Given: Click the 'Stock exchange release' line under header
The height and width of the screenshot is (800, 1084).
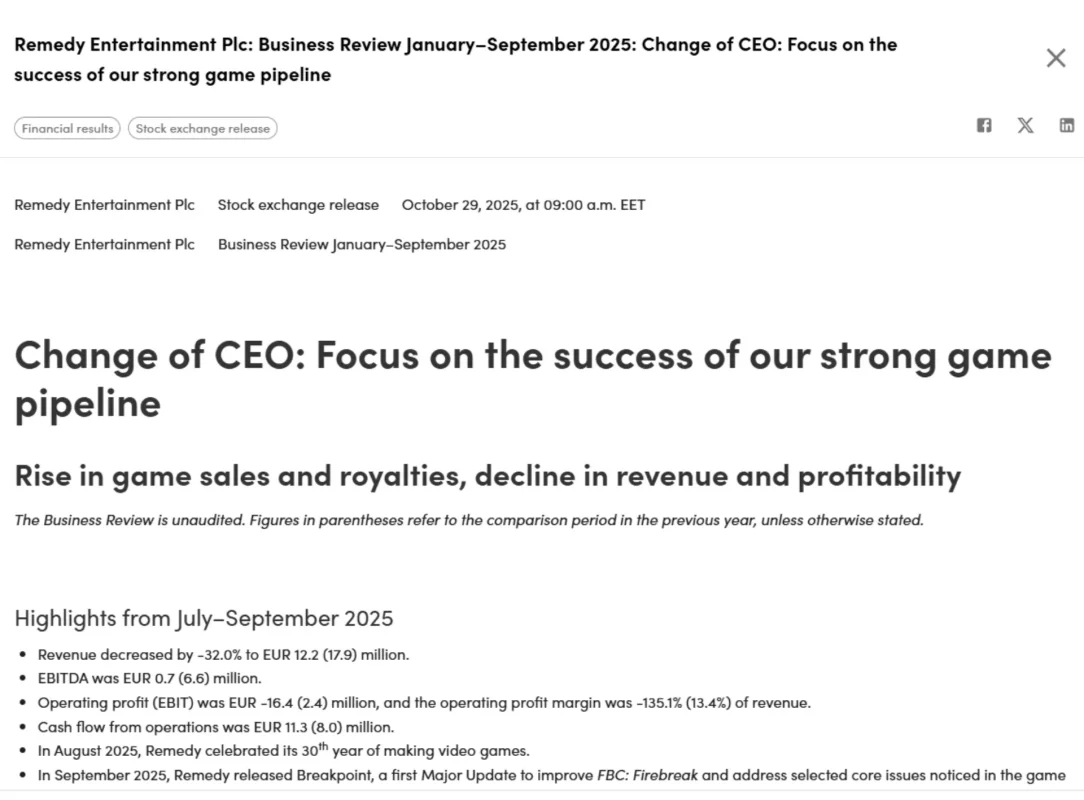Looking at the screenshot, I should [298, 205].
